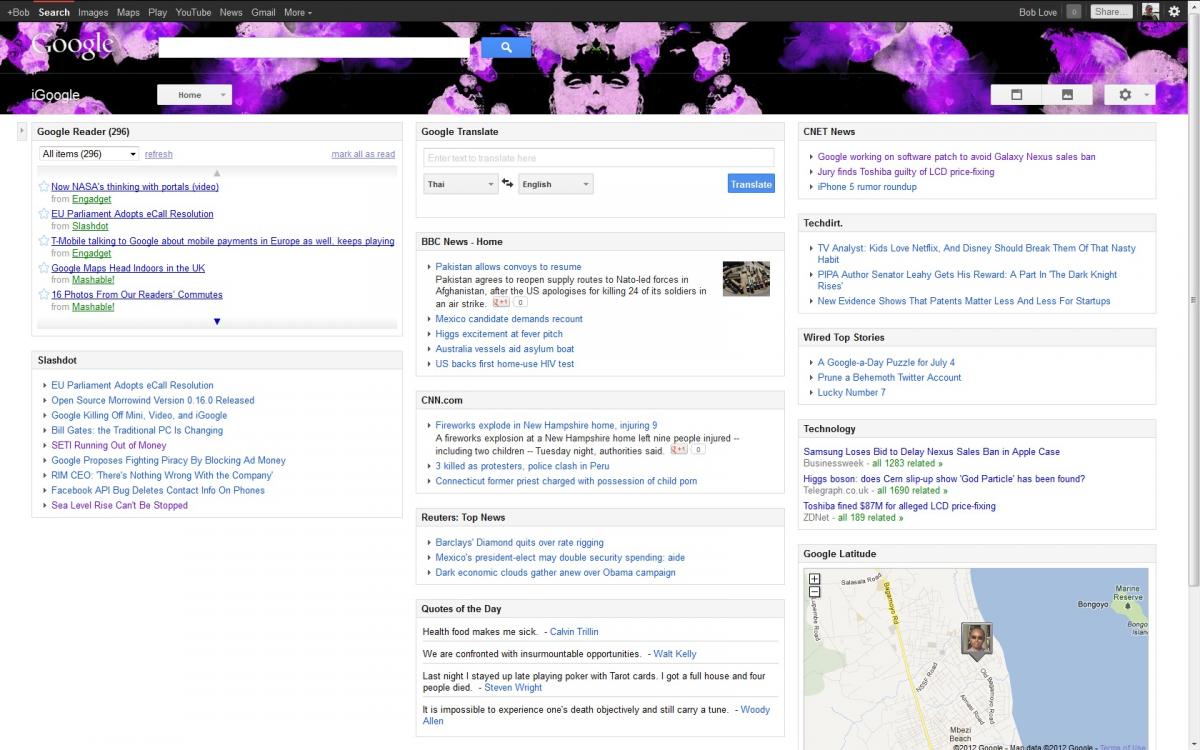
Task: Open the iGoogle gear options dropdown
Action: [x=1130, y=94]
